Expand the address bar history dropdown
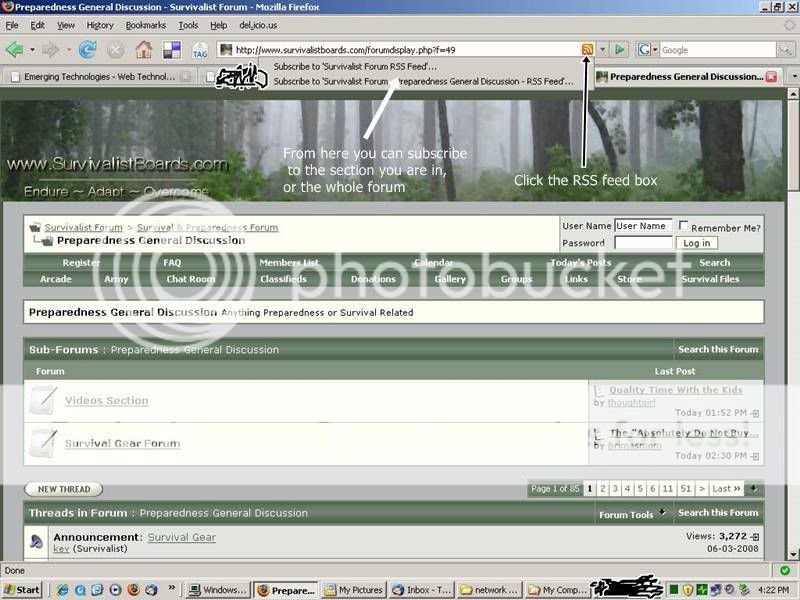Image resolution: width=800 pixels, height=600 pixels. coord(603,49)
